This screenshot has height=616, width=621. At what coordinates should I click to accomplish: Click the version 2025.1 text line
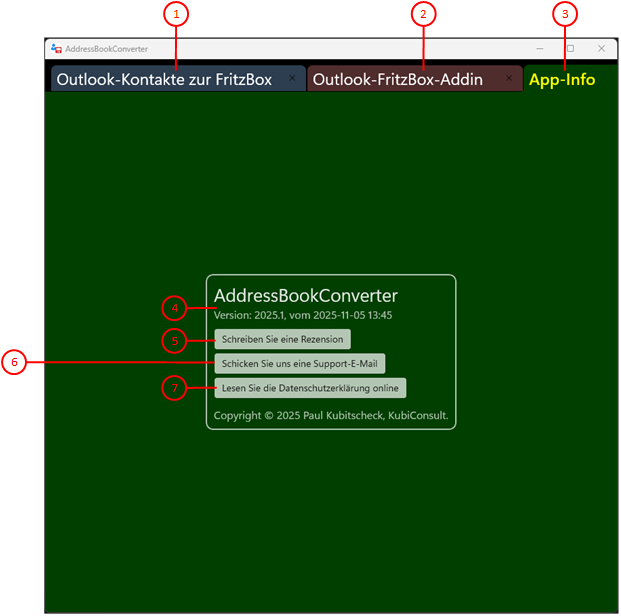click(x=303, y=315)
